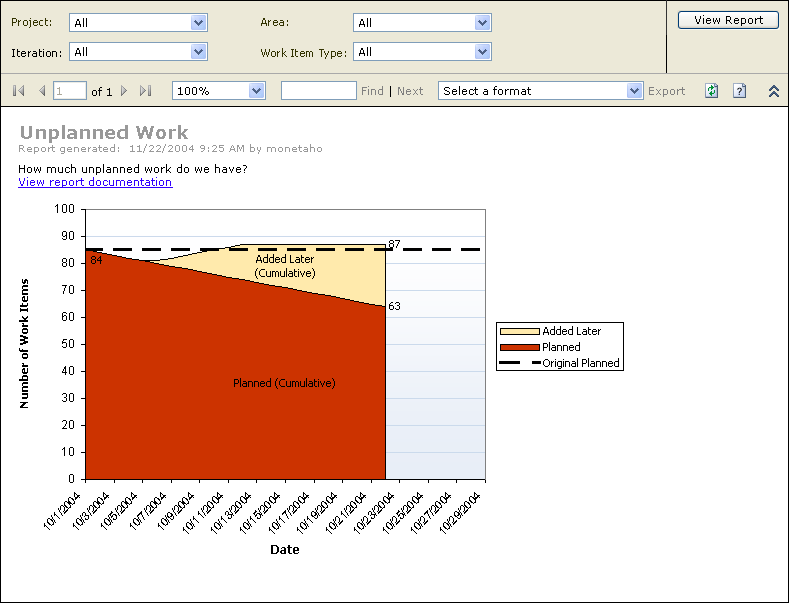Click the Find link in toolbar
This screenshot has width=789, height=603.
click(372, 91)
